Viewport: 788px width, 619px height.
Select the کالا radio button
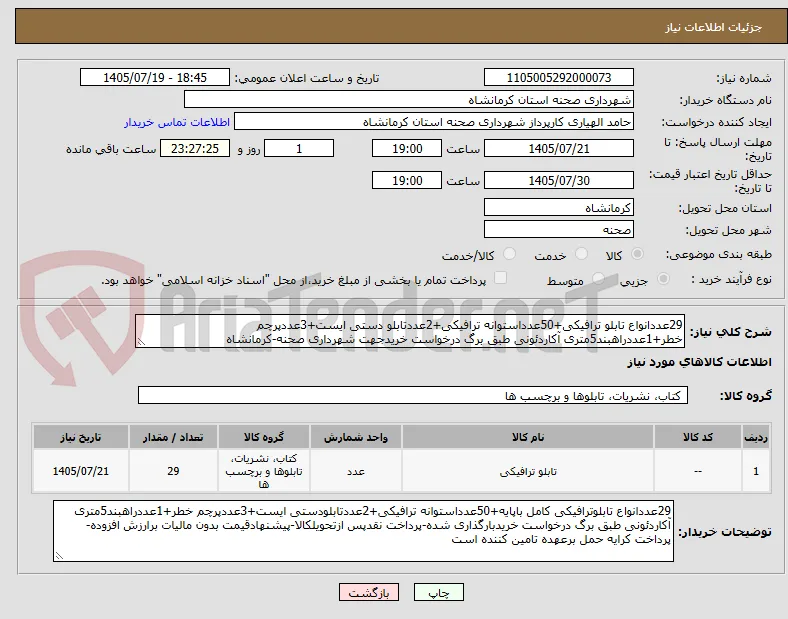(637, 254)
